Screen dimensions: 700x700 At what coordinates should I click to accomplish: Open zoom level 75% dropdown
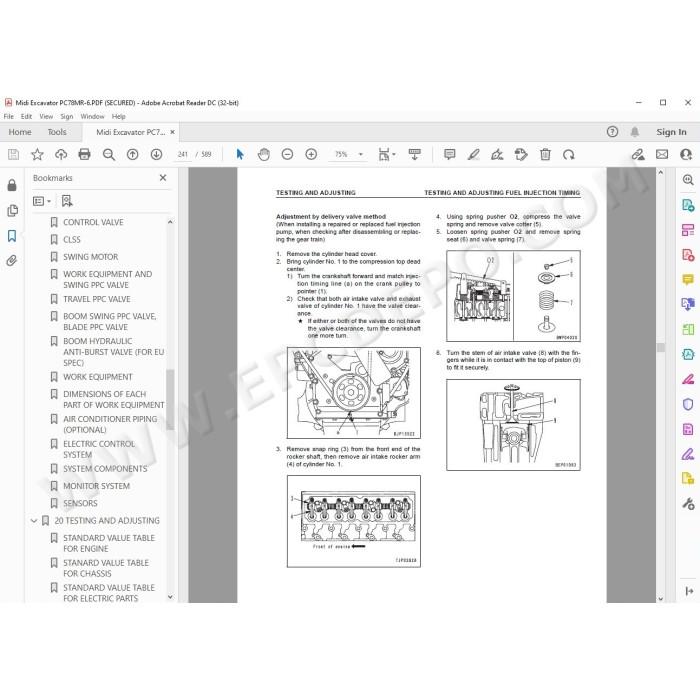[361, 154]
